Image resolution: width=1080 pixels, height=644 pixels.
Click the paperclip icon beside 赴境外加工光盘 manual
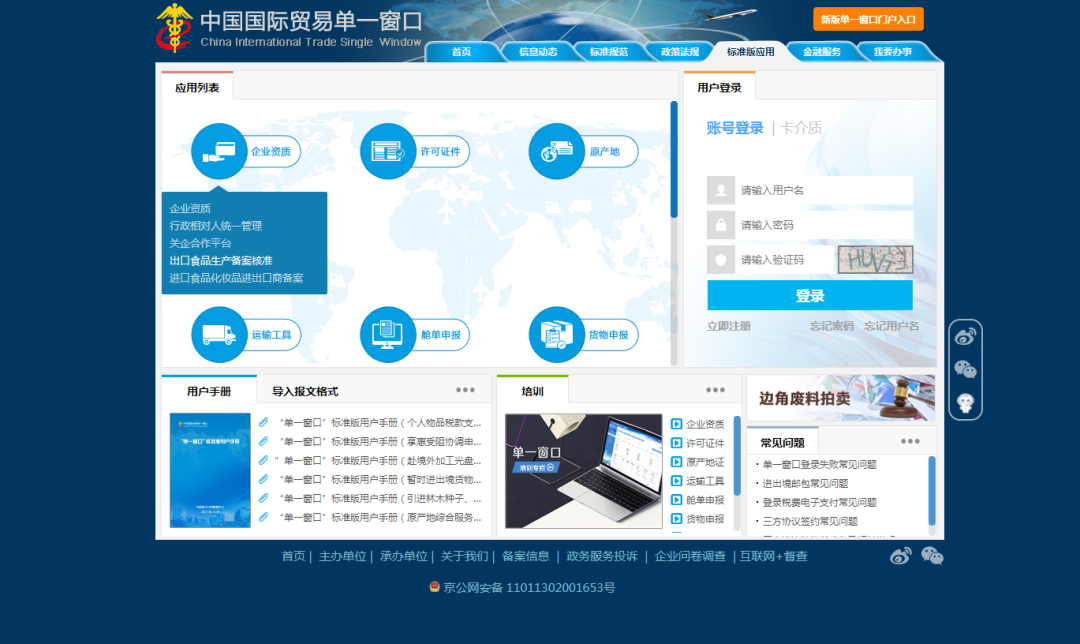(x=263, y=460)
